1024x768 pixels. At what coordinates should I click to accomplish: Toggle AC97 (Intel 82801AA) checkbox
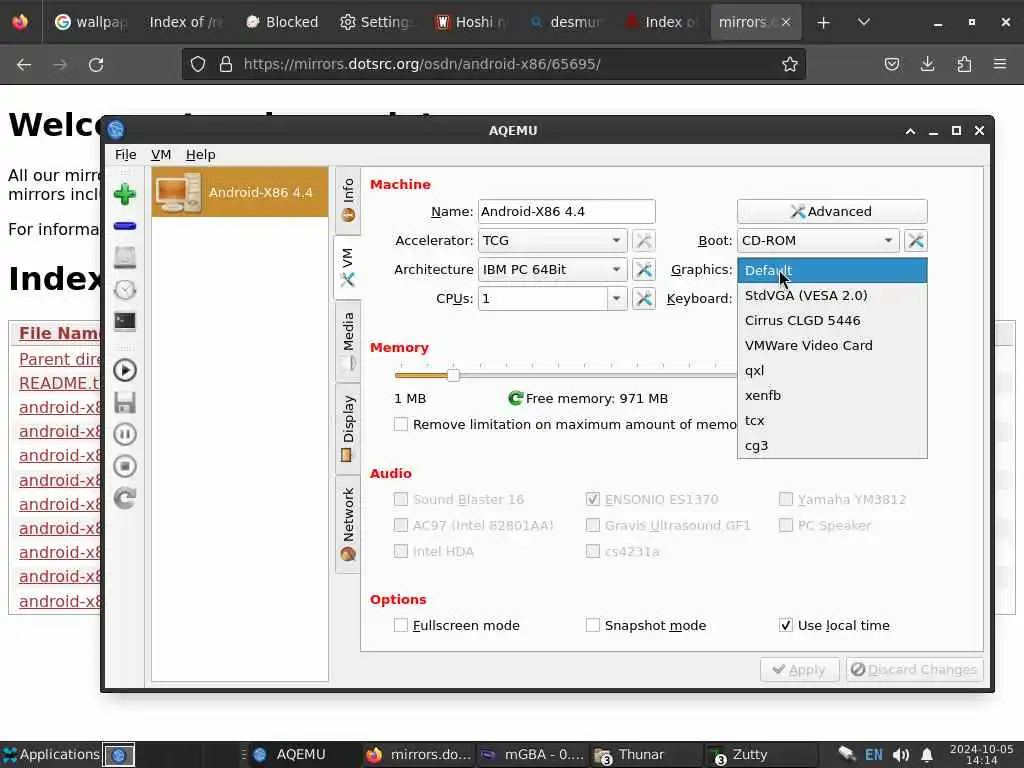(x=401, y=525)
